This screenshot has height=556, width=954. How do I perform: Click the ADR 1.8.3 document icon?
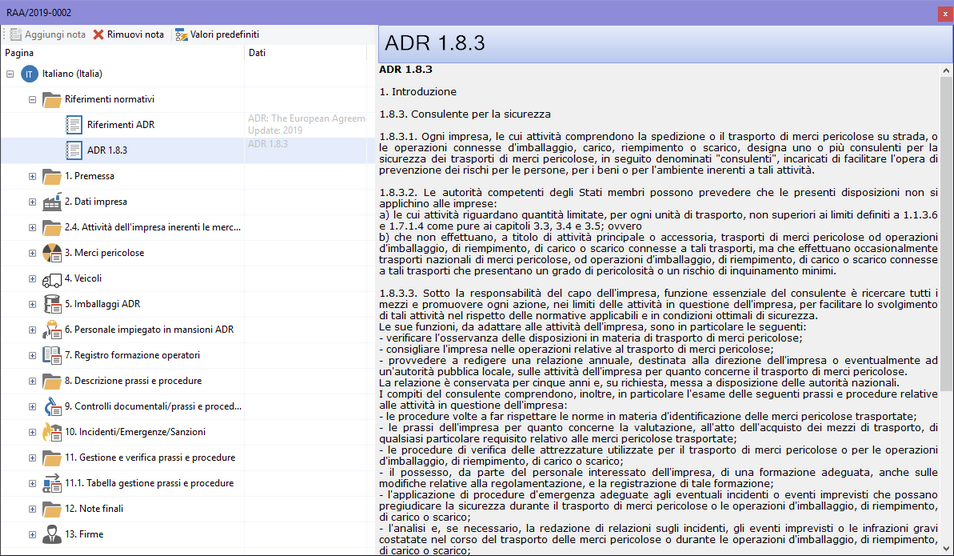point(74,150)
